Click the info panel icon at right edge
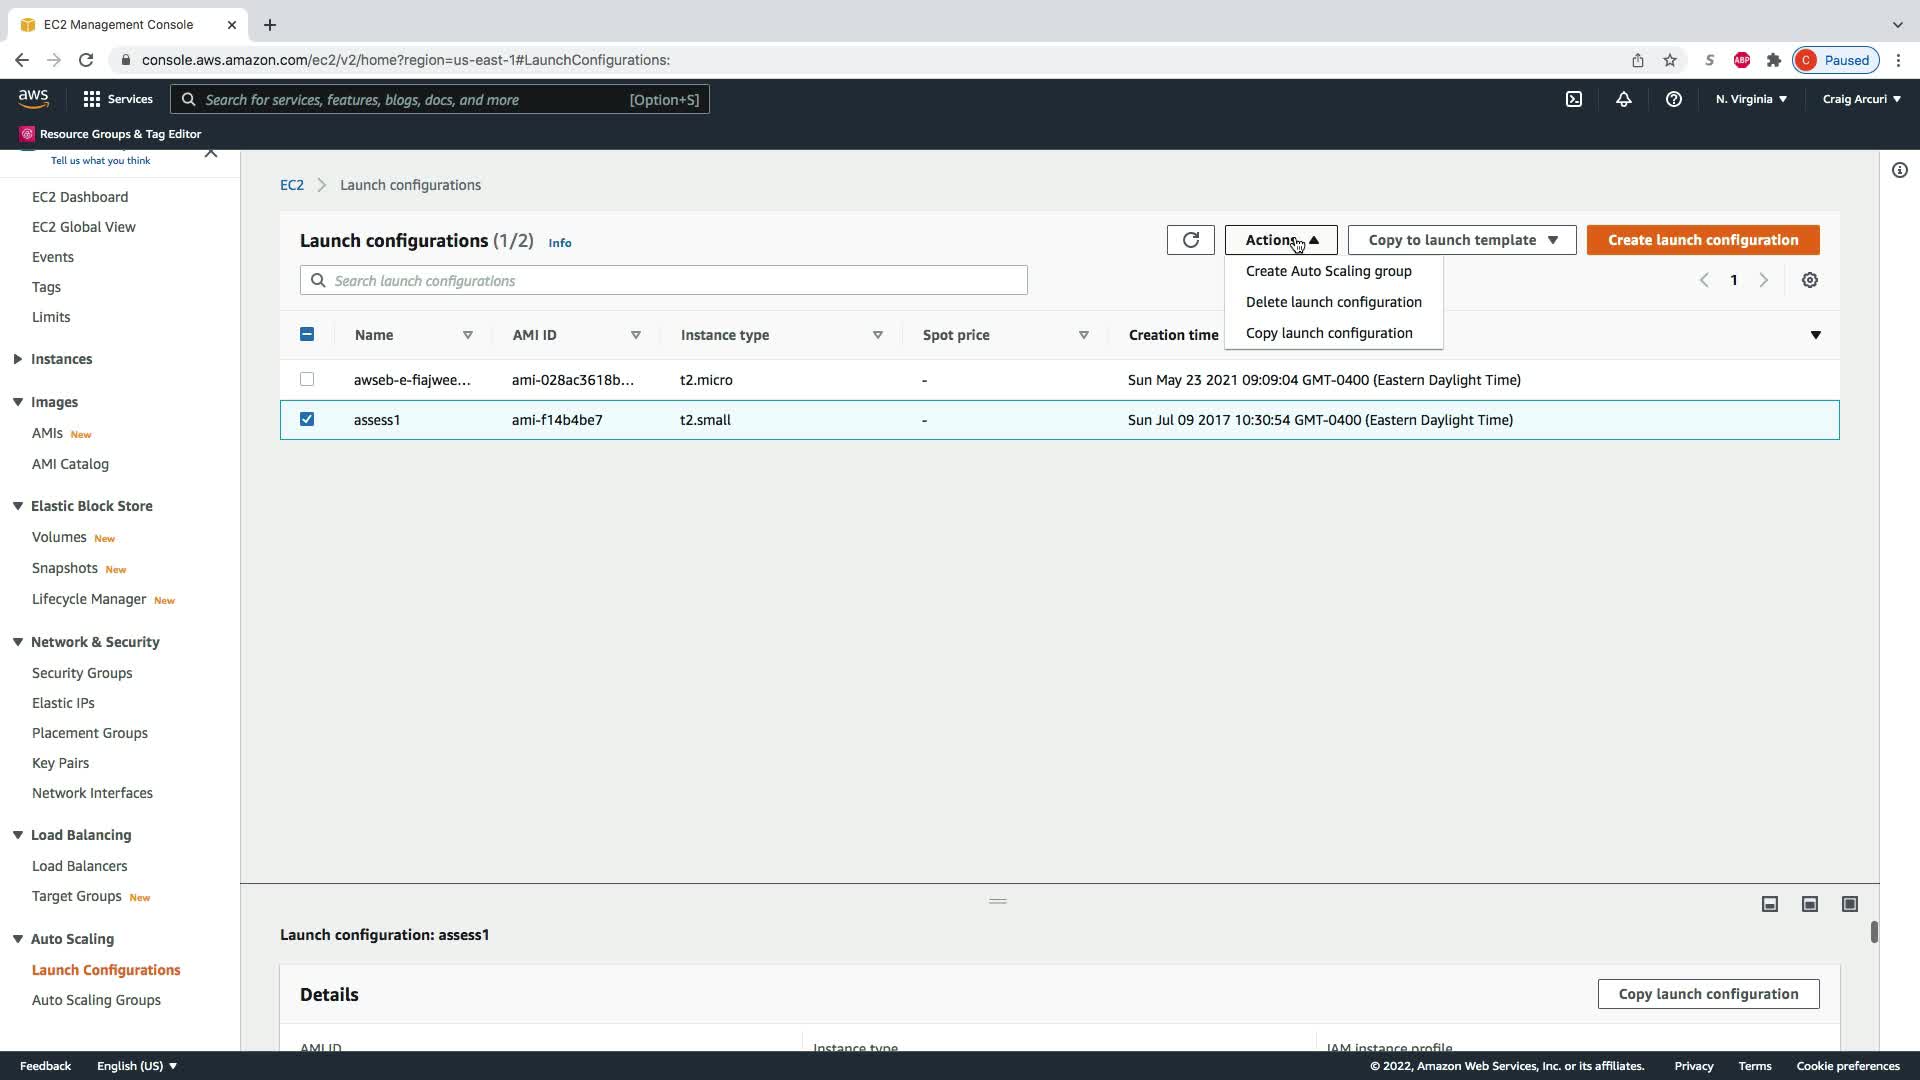This screenshot has width=1920, height=1080. [1899, 170]
